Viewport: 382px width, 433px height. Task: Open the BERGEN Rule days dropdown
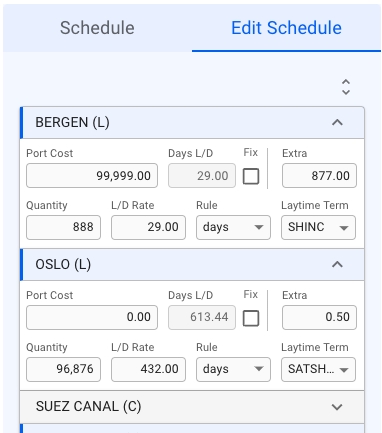[x=233, y=227]
